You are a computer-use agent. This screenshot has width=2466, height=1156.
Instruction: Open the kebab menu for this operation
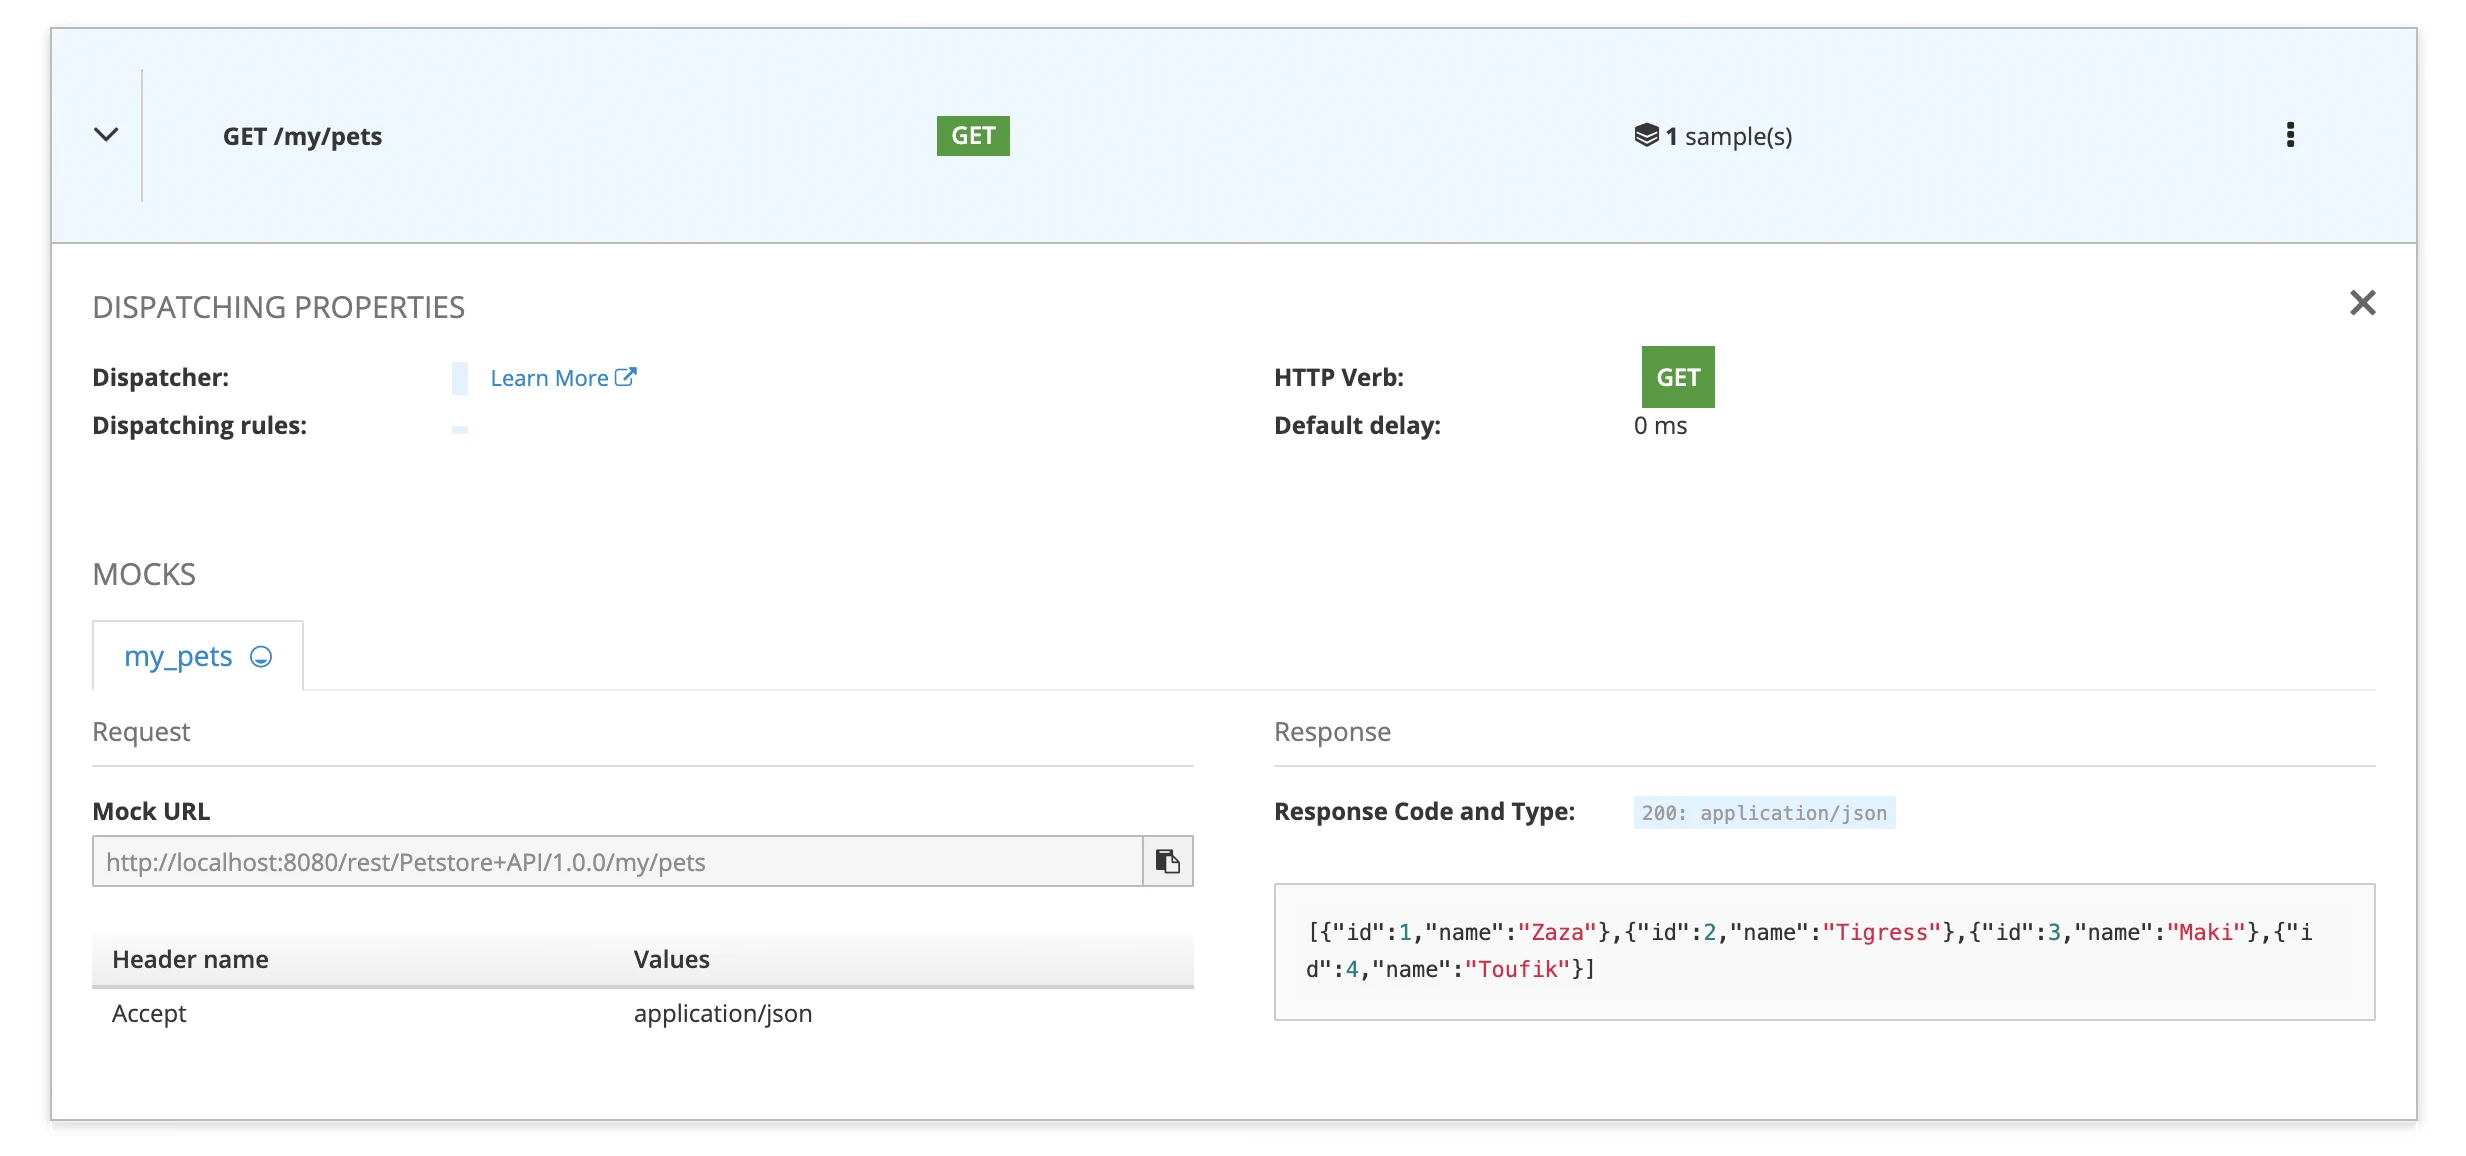[x=2290, y=135]
